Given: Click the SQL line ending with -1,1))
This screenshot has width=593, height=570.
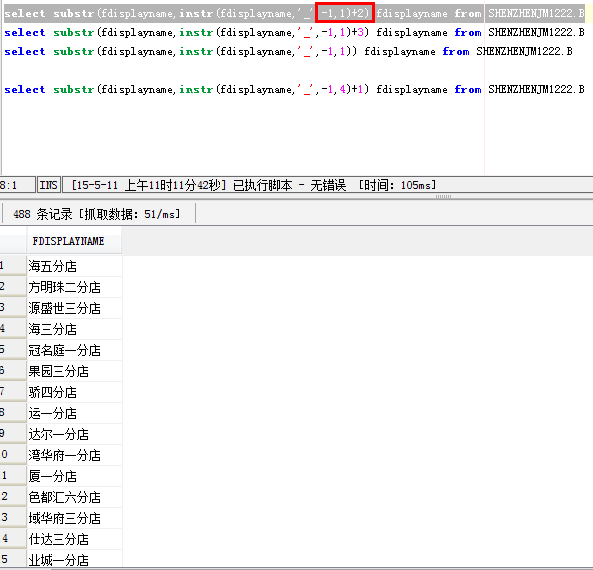Looking at the screenshot, I should 288,51.
